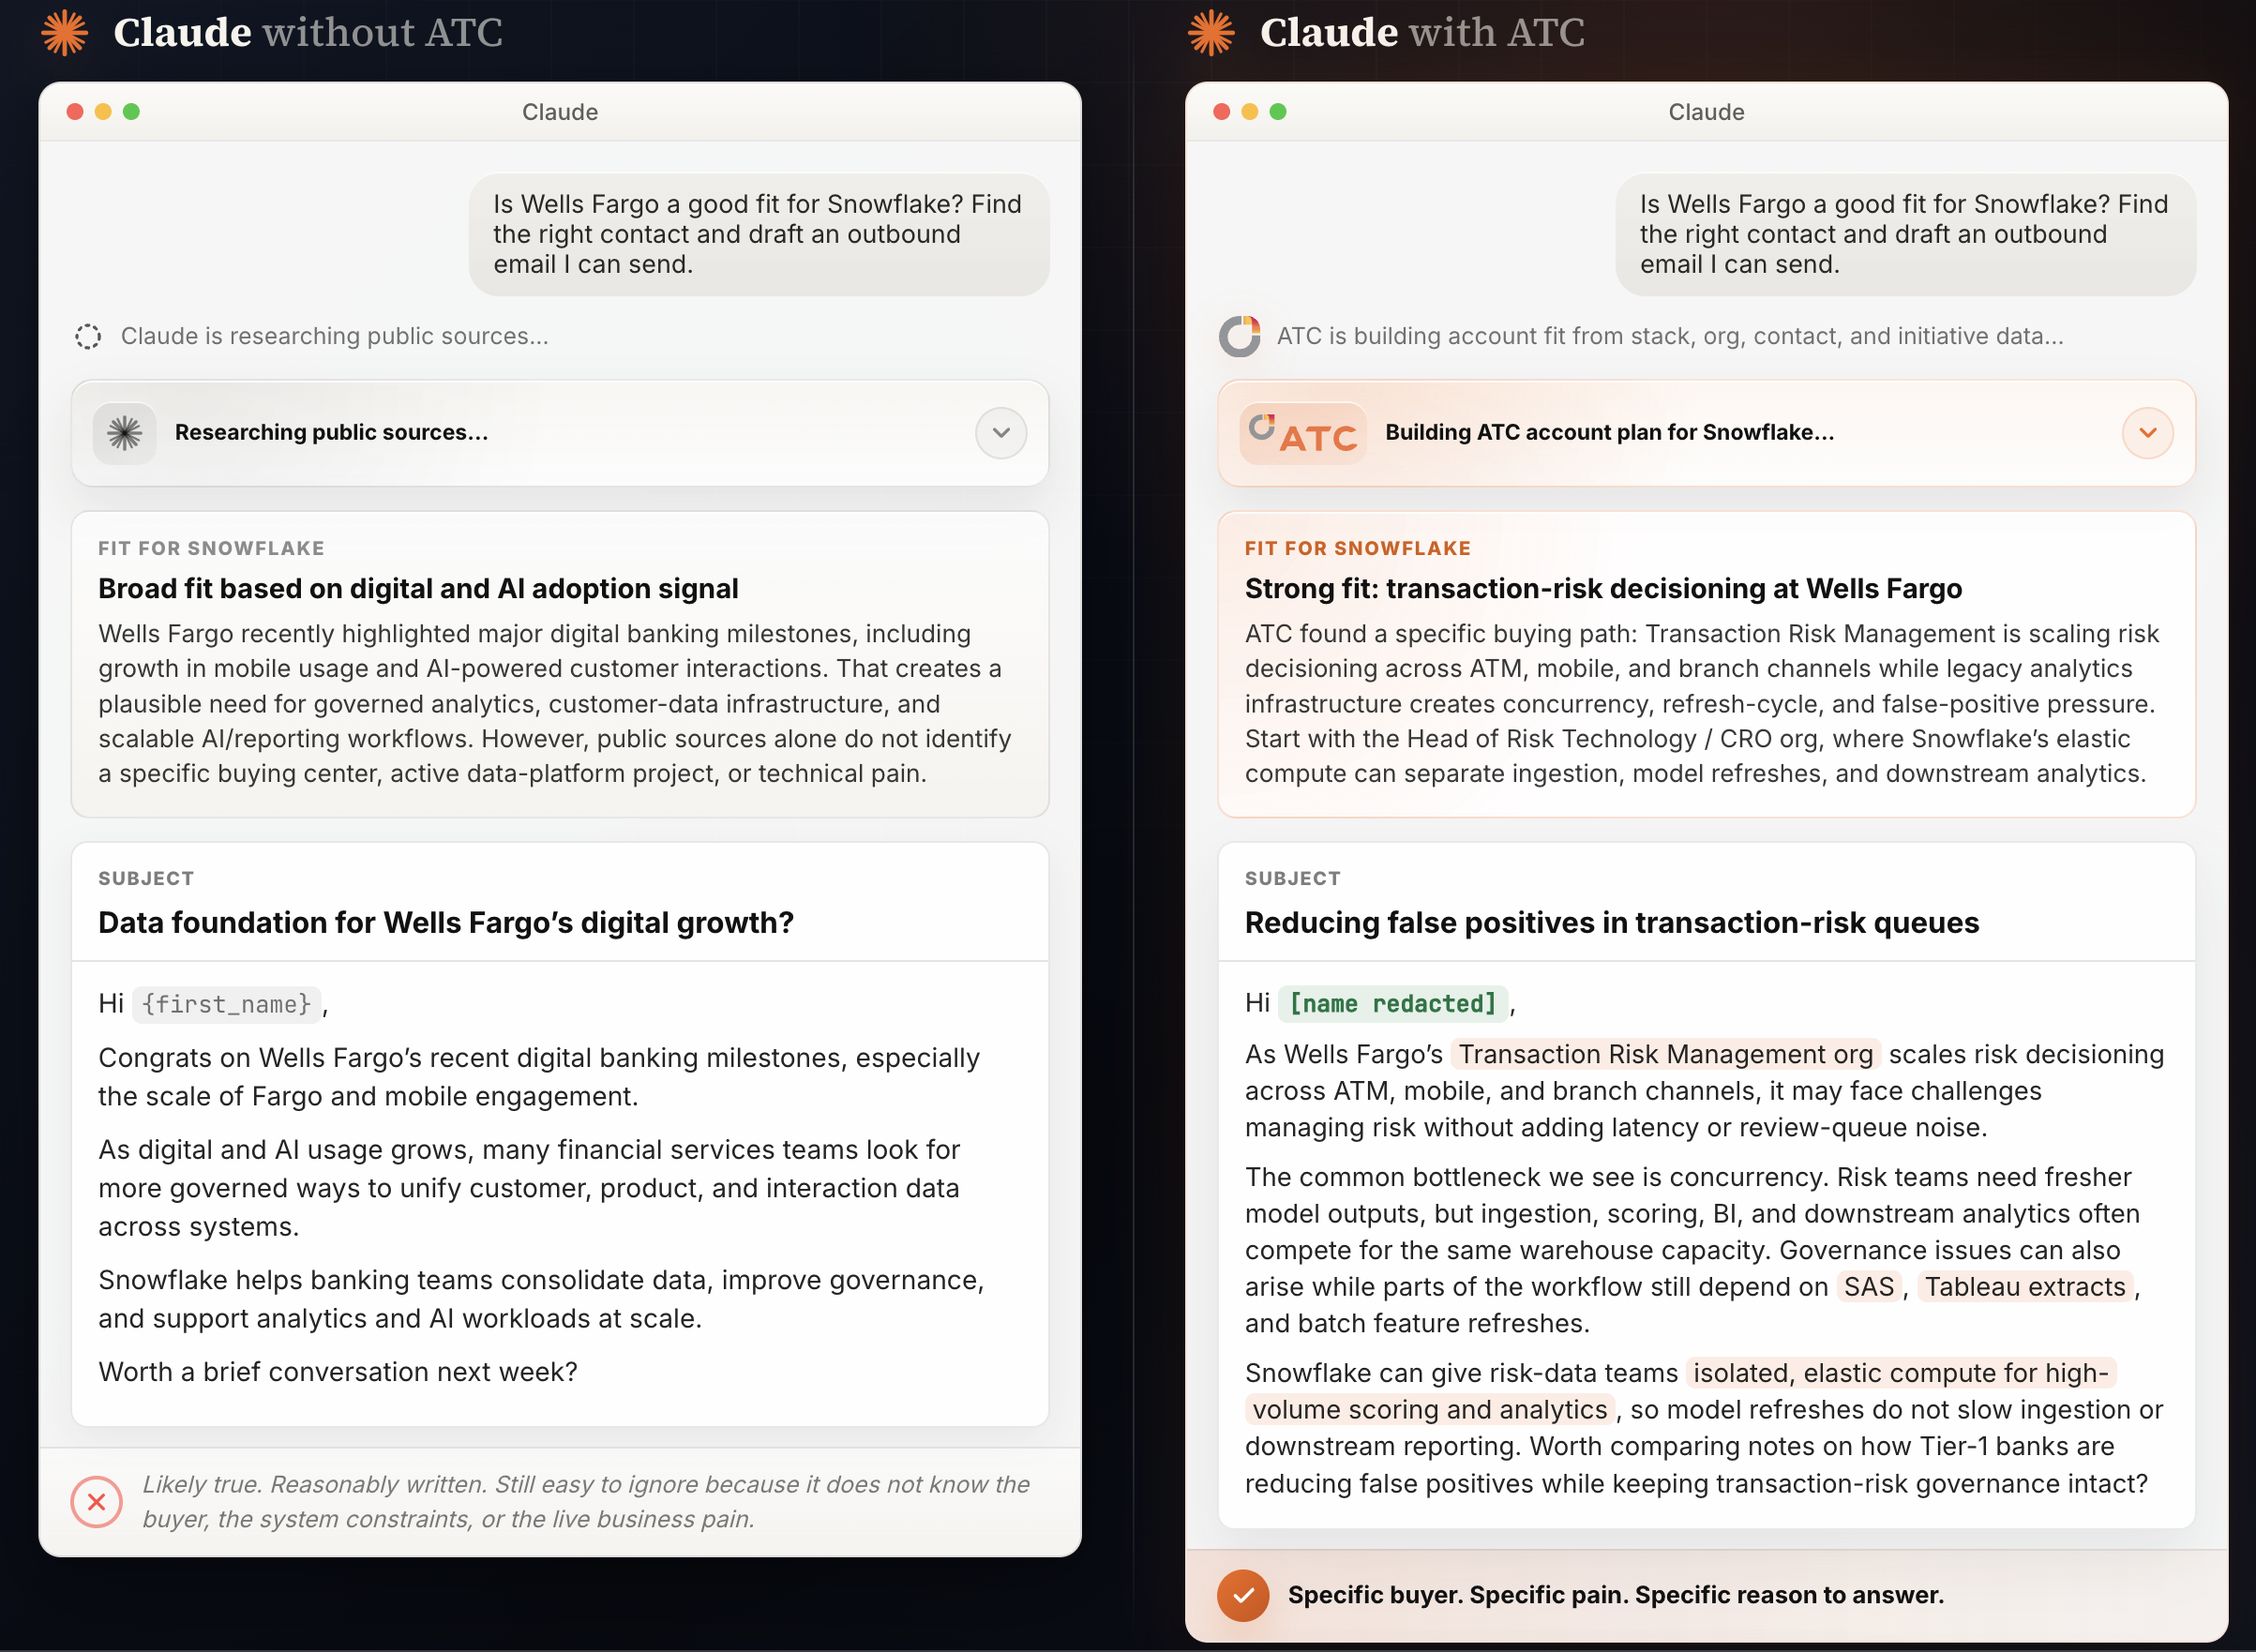Click the [name redacted] token in right email

click(x=1392, y=1004)
